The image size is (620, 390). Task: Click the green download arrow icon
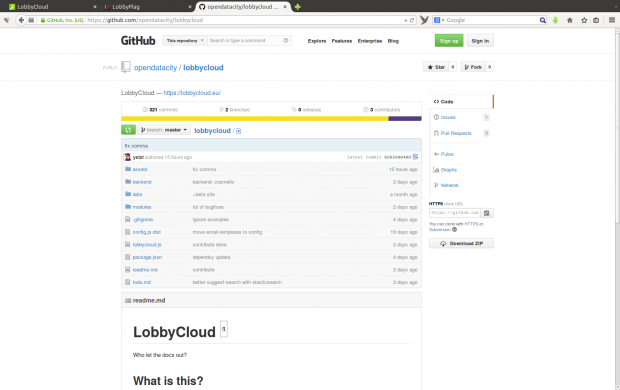point(555,20)
